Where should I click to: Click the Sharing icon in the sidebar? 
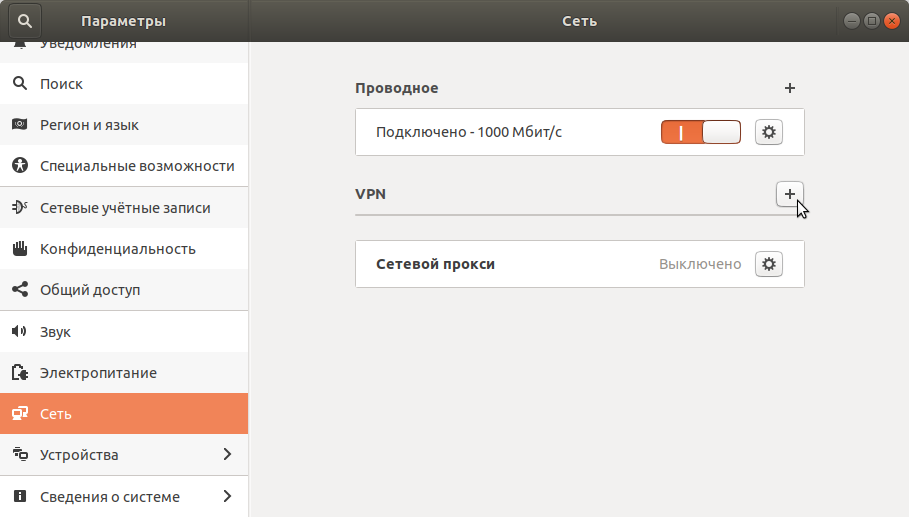(19, 290)
